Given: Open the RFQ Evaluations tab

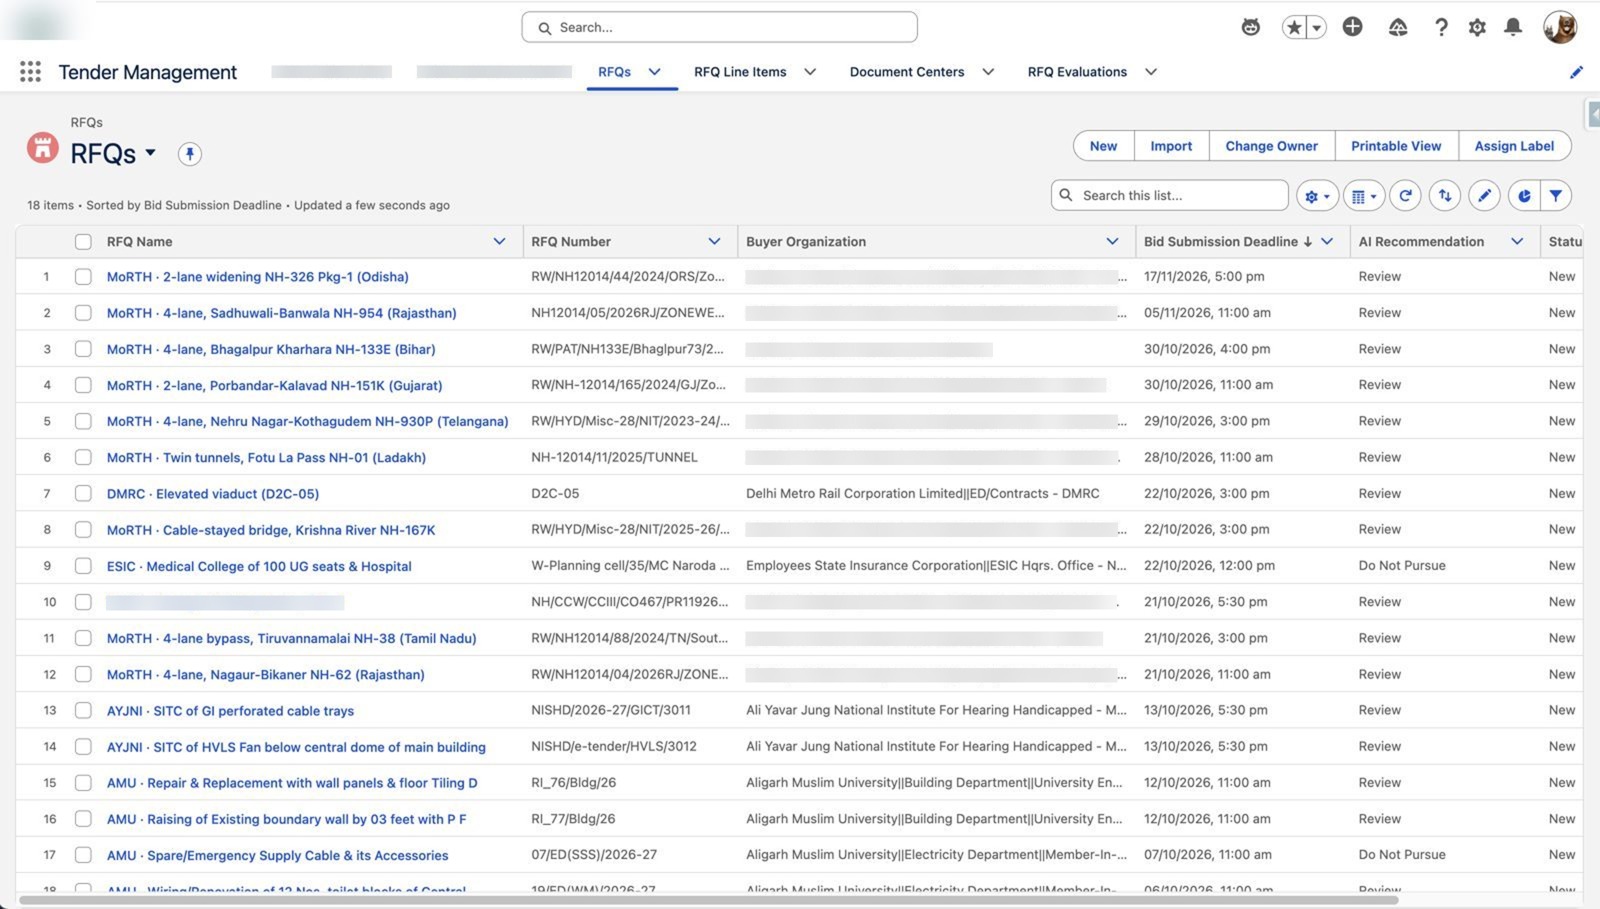Looking at the screenshot, I should 1077,72.
